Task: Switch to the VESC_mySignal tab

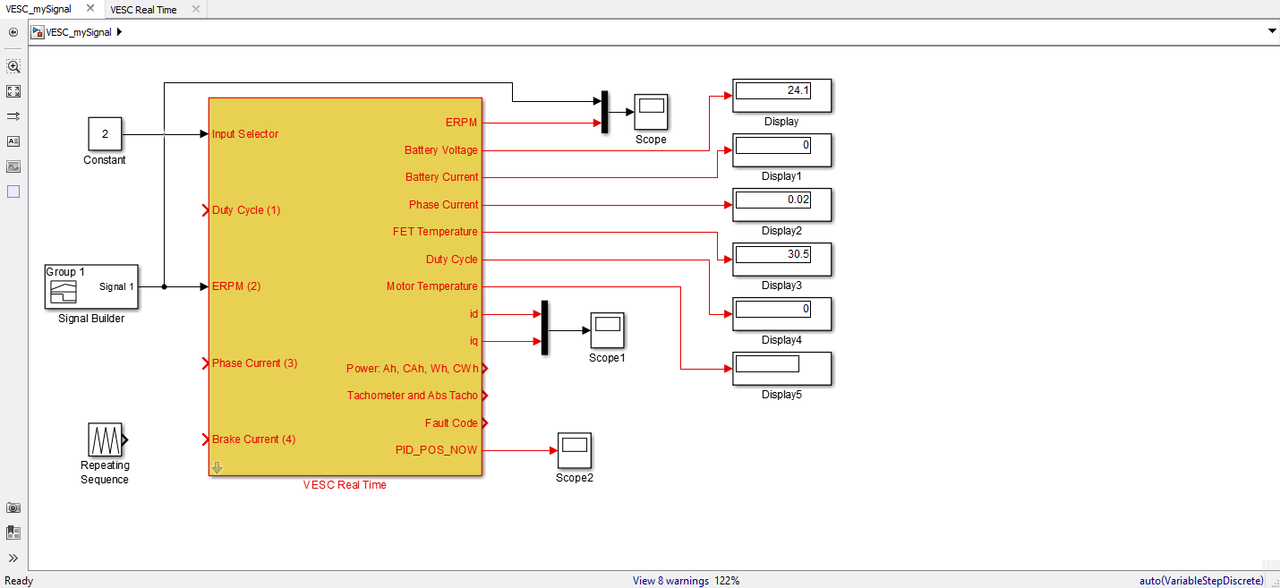Action: pos(38,9)
